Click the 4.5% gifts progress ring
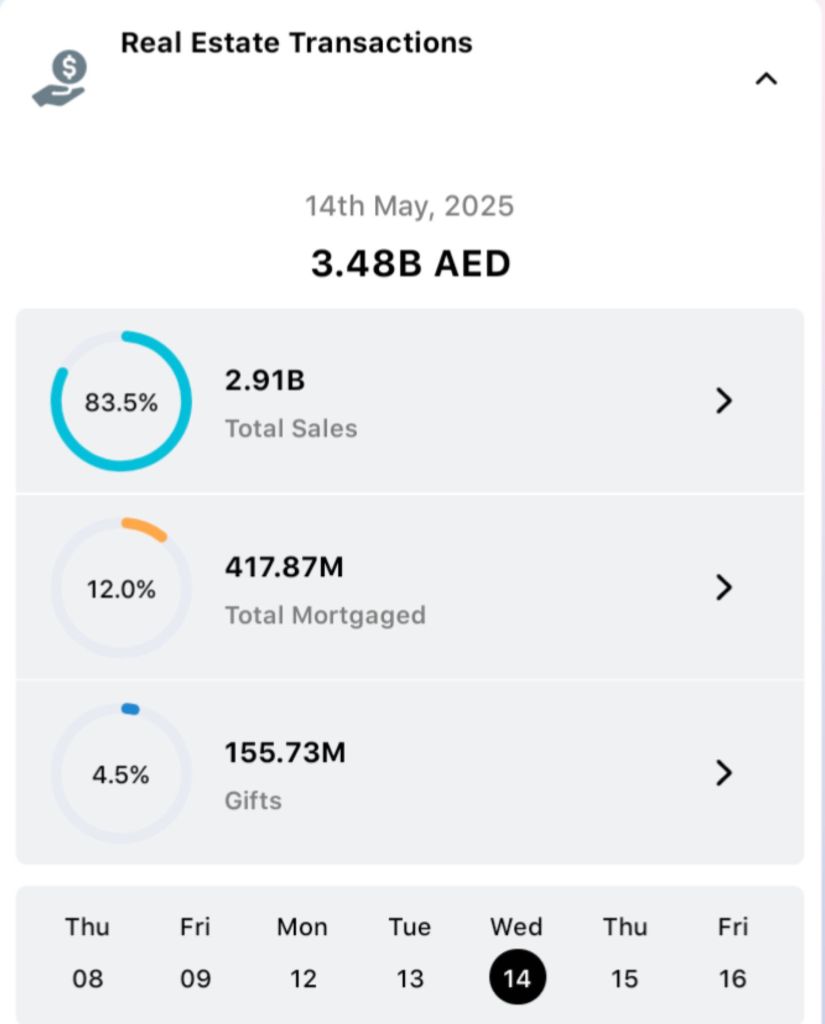Screen dimensions: 825x1024 (x=121, y=774)
